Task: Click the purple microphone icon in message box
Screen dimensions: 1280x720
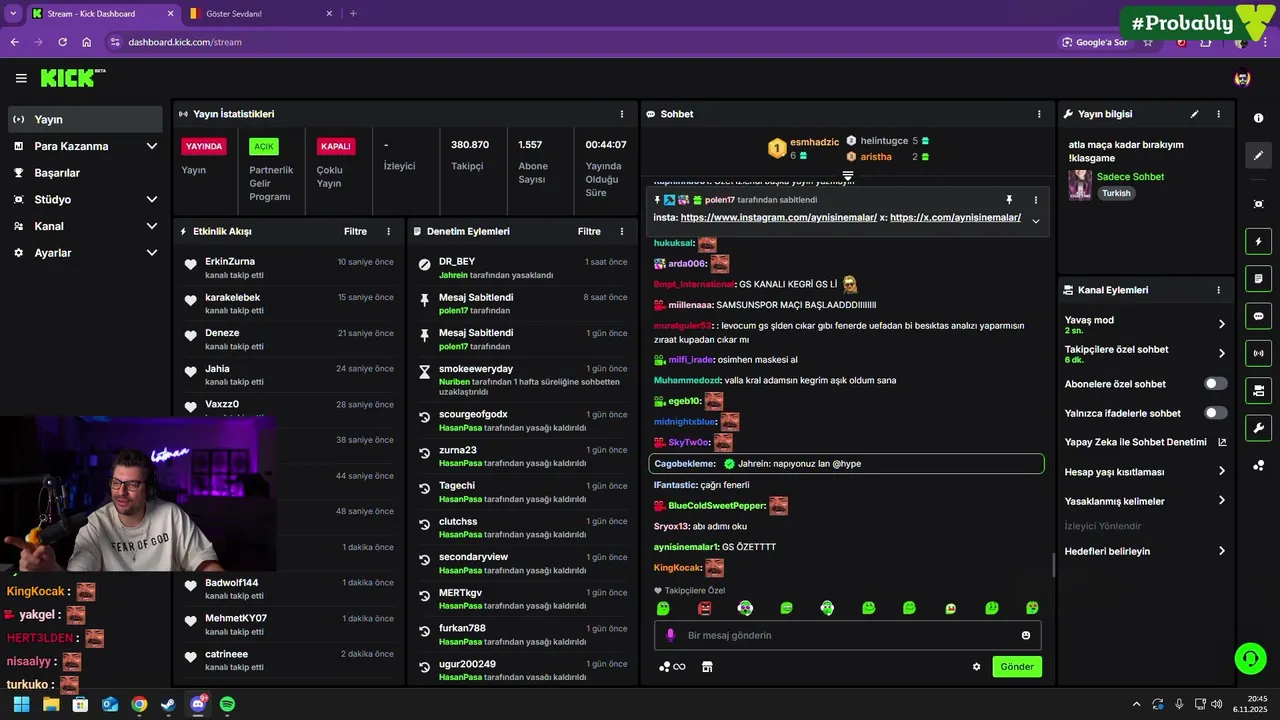Action: (670, 635)
